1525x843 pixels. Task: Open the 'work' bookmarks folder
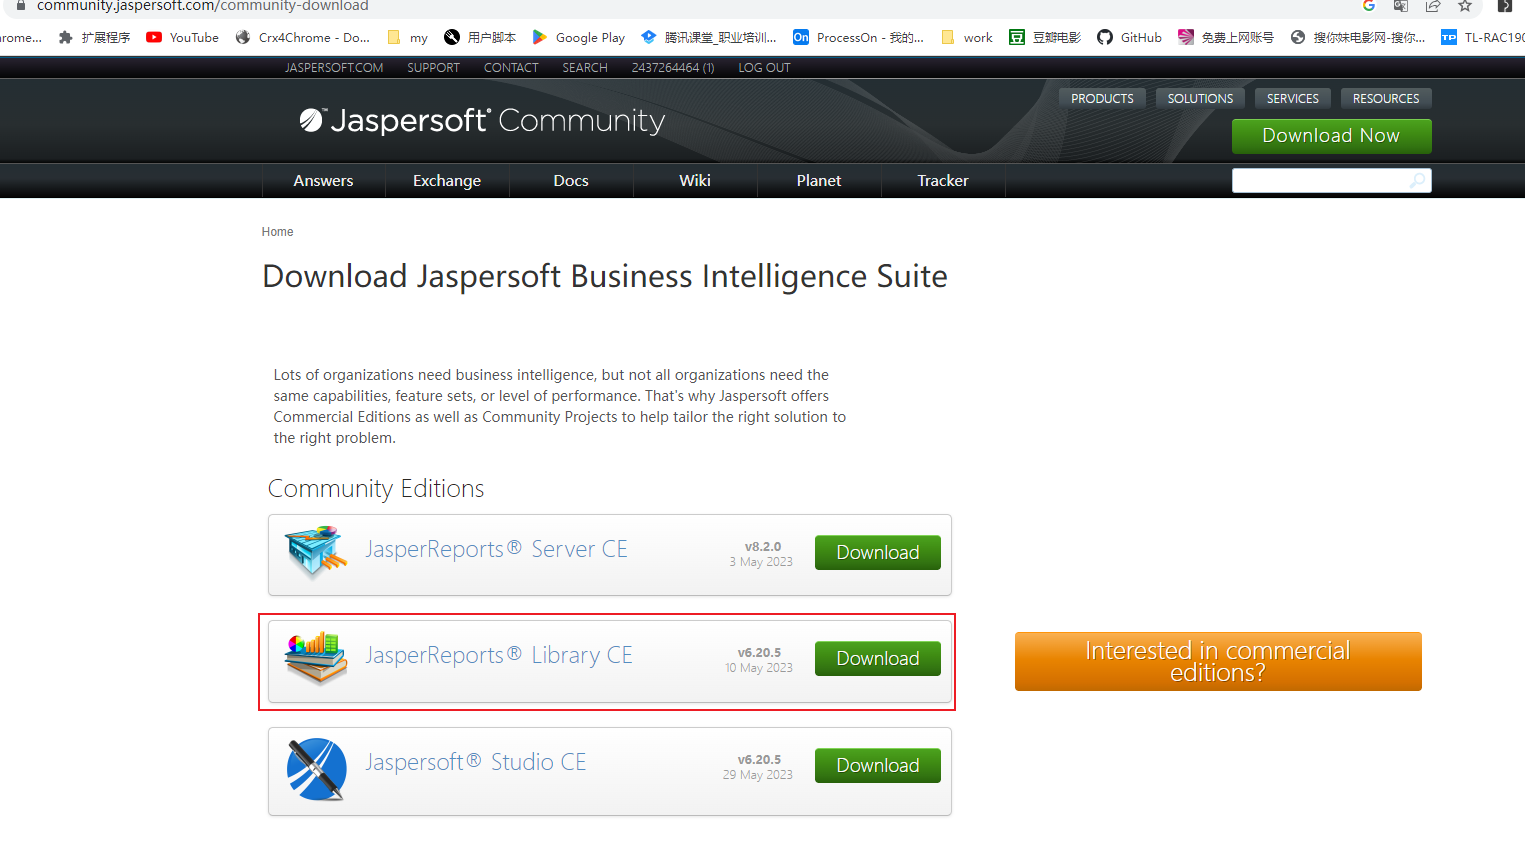click(x=967, y=37)
